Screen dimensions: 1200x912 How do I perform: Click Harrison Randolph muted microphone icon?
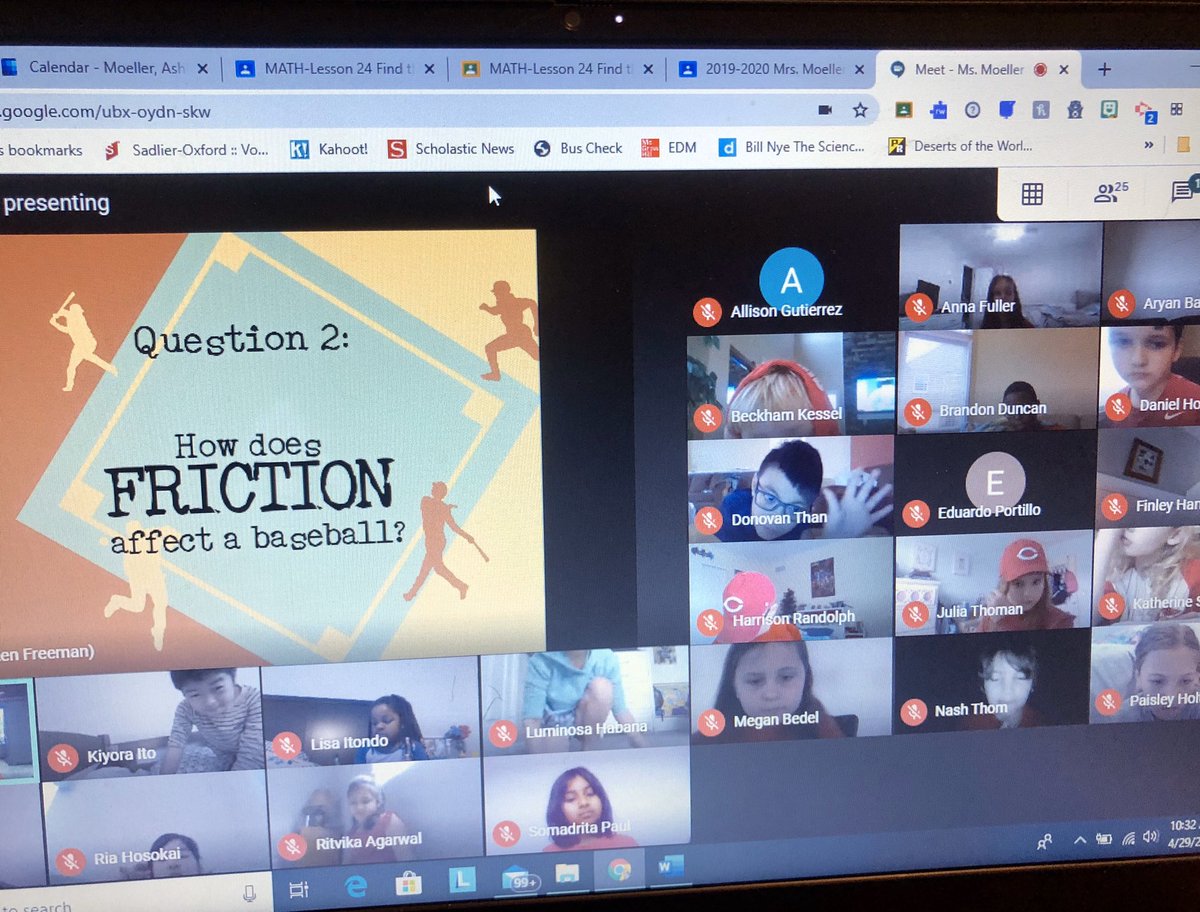711,621
